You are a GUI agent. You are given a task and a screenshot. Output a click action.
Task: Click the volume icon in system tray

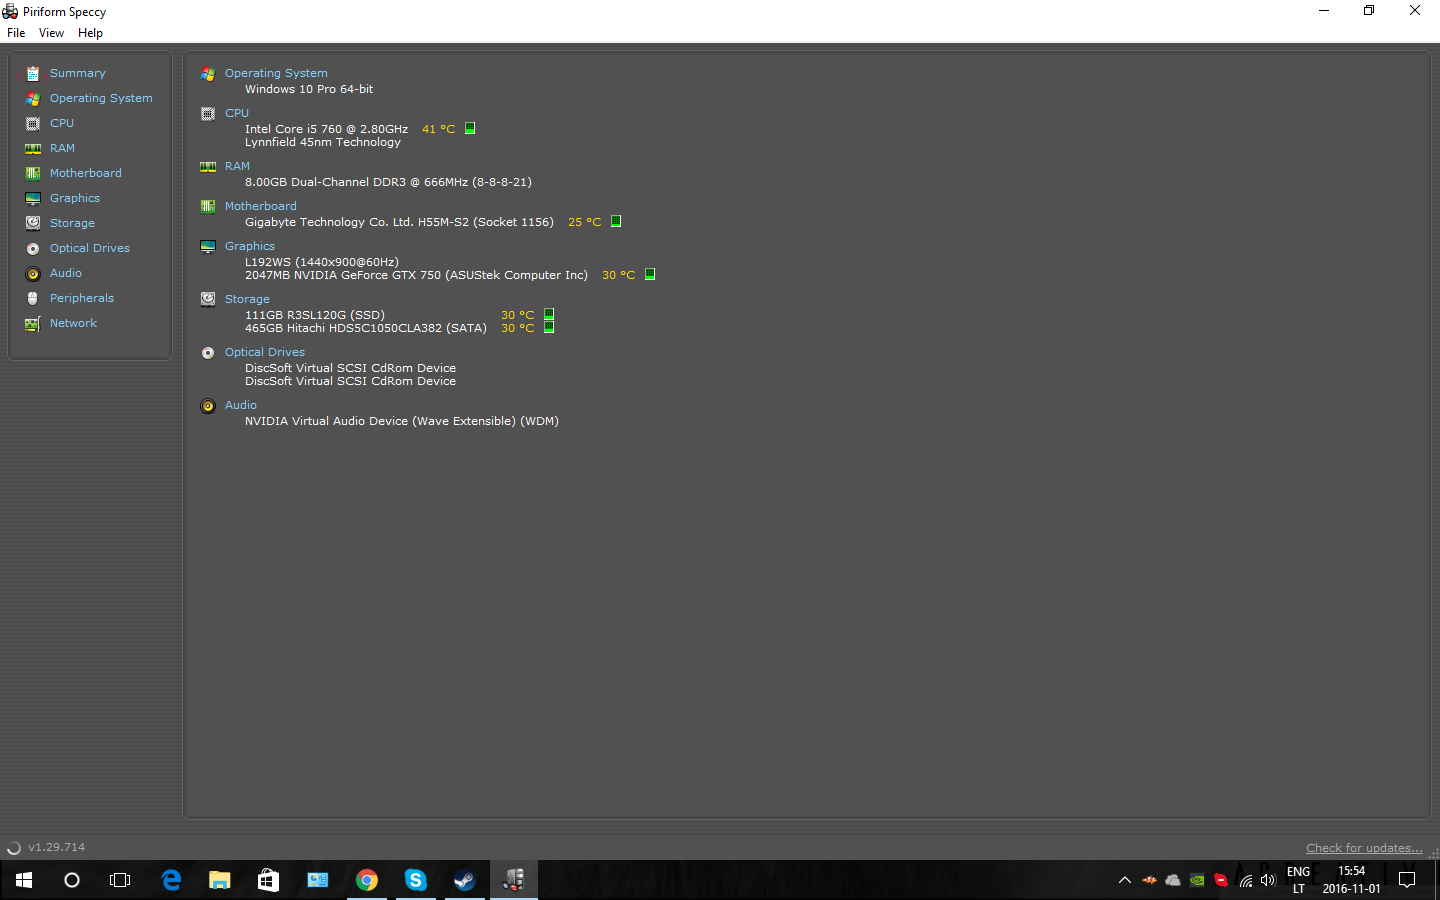pyautogui.click(x=1268, y=880)
